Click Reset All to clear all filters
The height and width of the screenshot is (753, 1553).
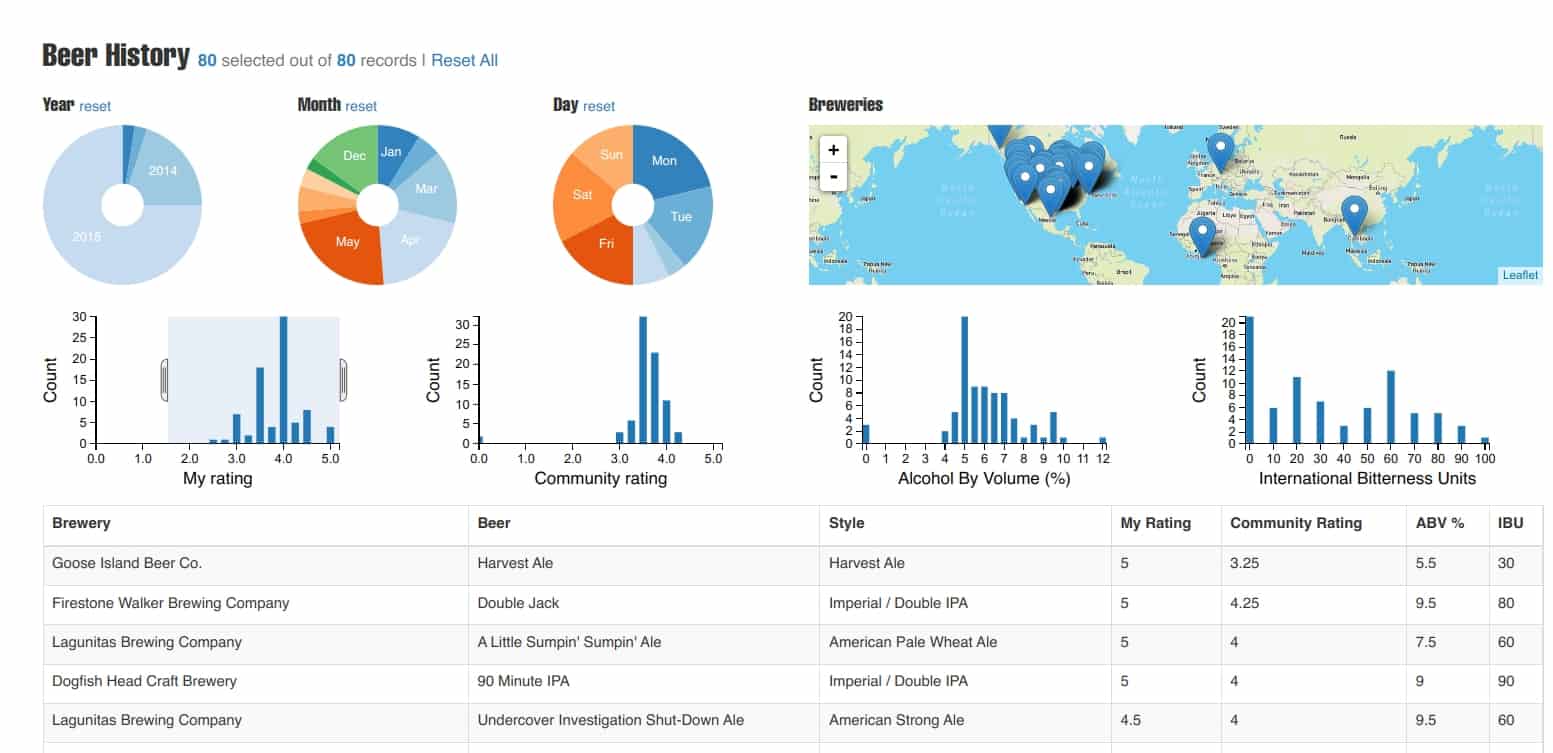[464, 60]
